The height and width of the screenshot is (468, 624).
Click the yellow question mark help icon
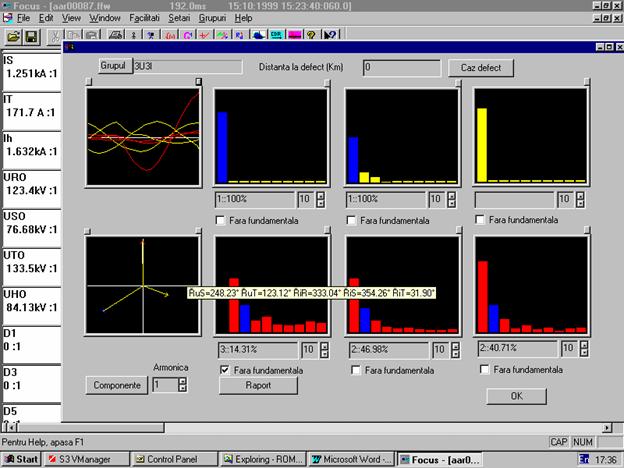[x=311, y=37]
